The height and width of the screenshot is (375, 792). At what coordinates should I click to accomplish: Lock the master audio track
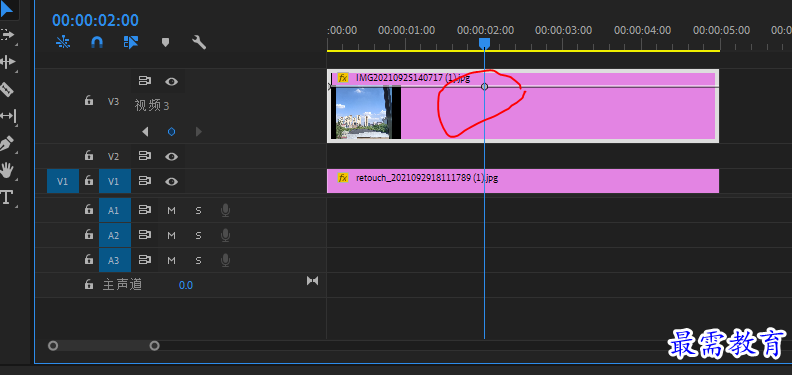click(x=89, y=285)
